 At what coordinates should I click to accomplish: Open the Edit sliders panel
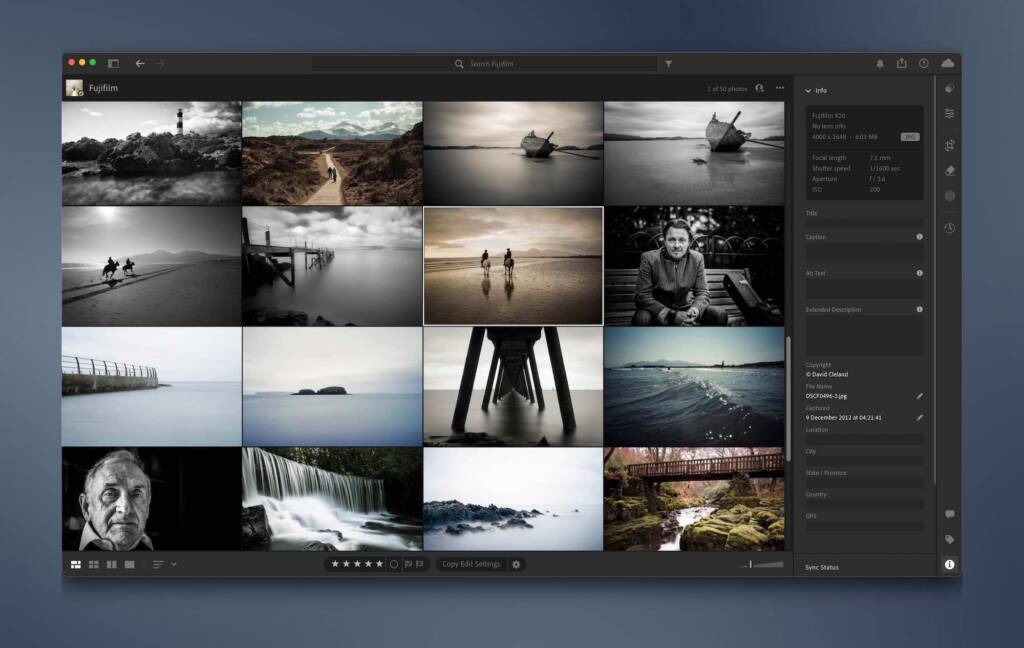pos(949,113)
